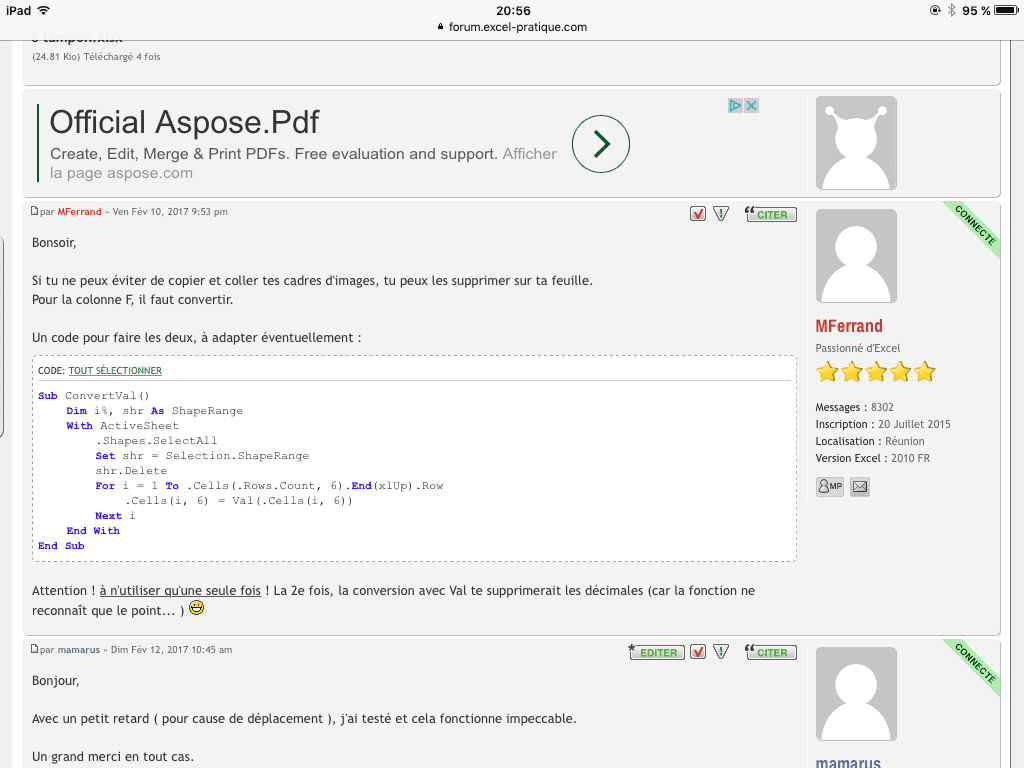The width and height of the screenshot is (1024, 768).
Task: Click the smiley emoticon in MFerrand's post
Action: (196, 608)
